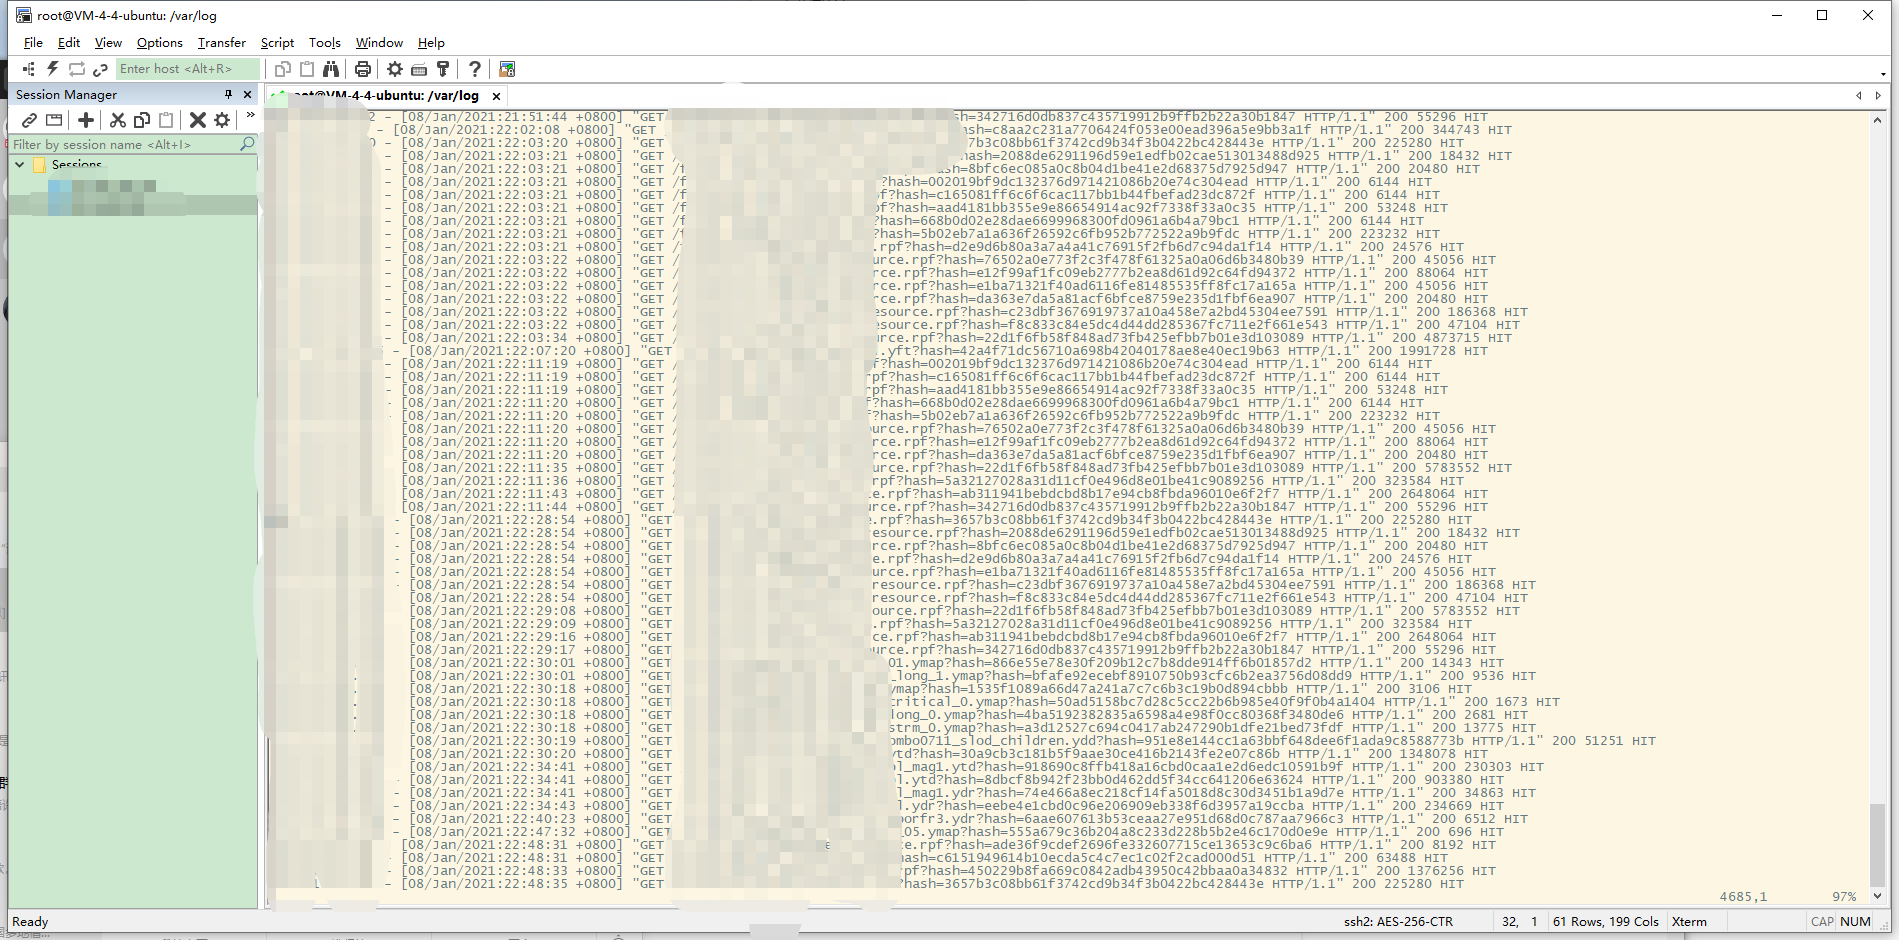1899x940 pixels.
Task: Open the Help menu
Action: pos(431,43)
